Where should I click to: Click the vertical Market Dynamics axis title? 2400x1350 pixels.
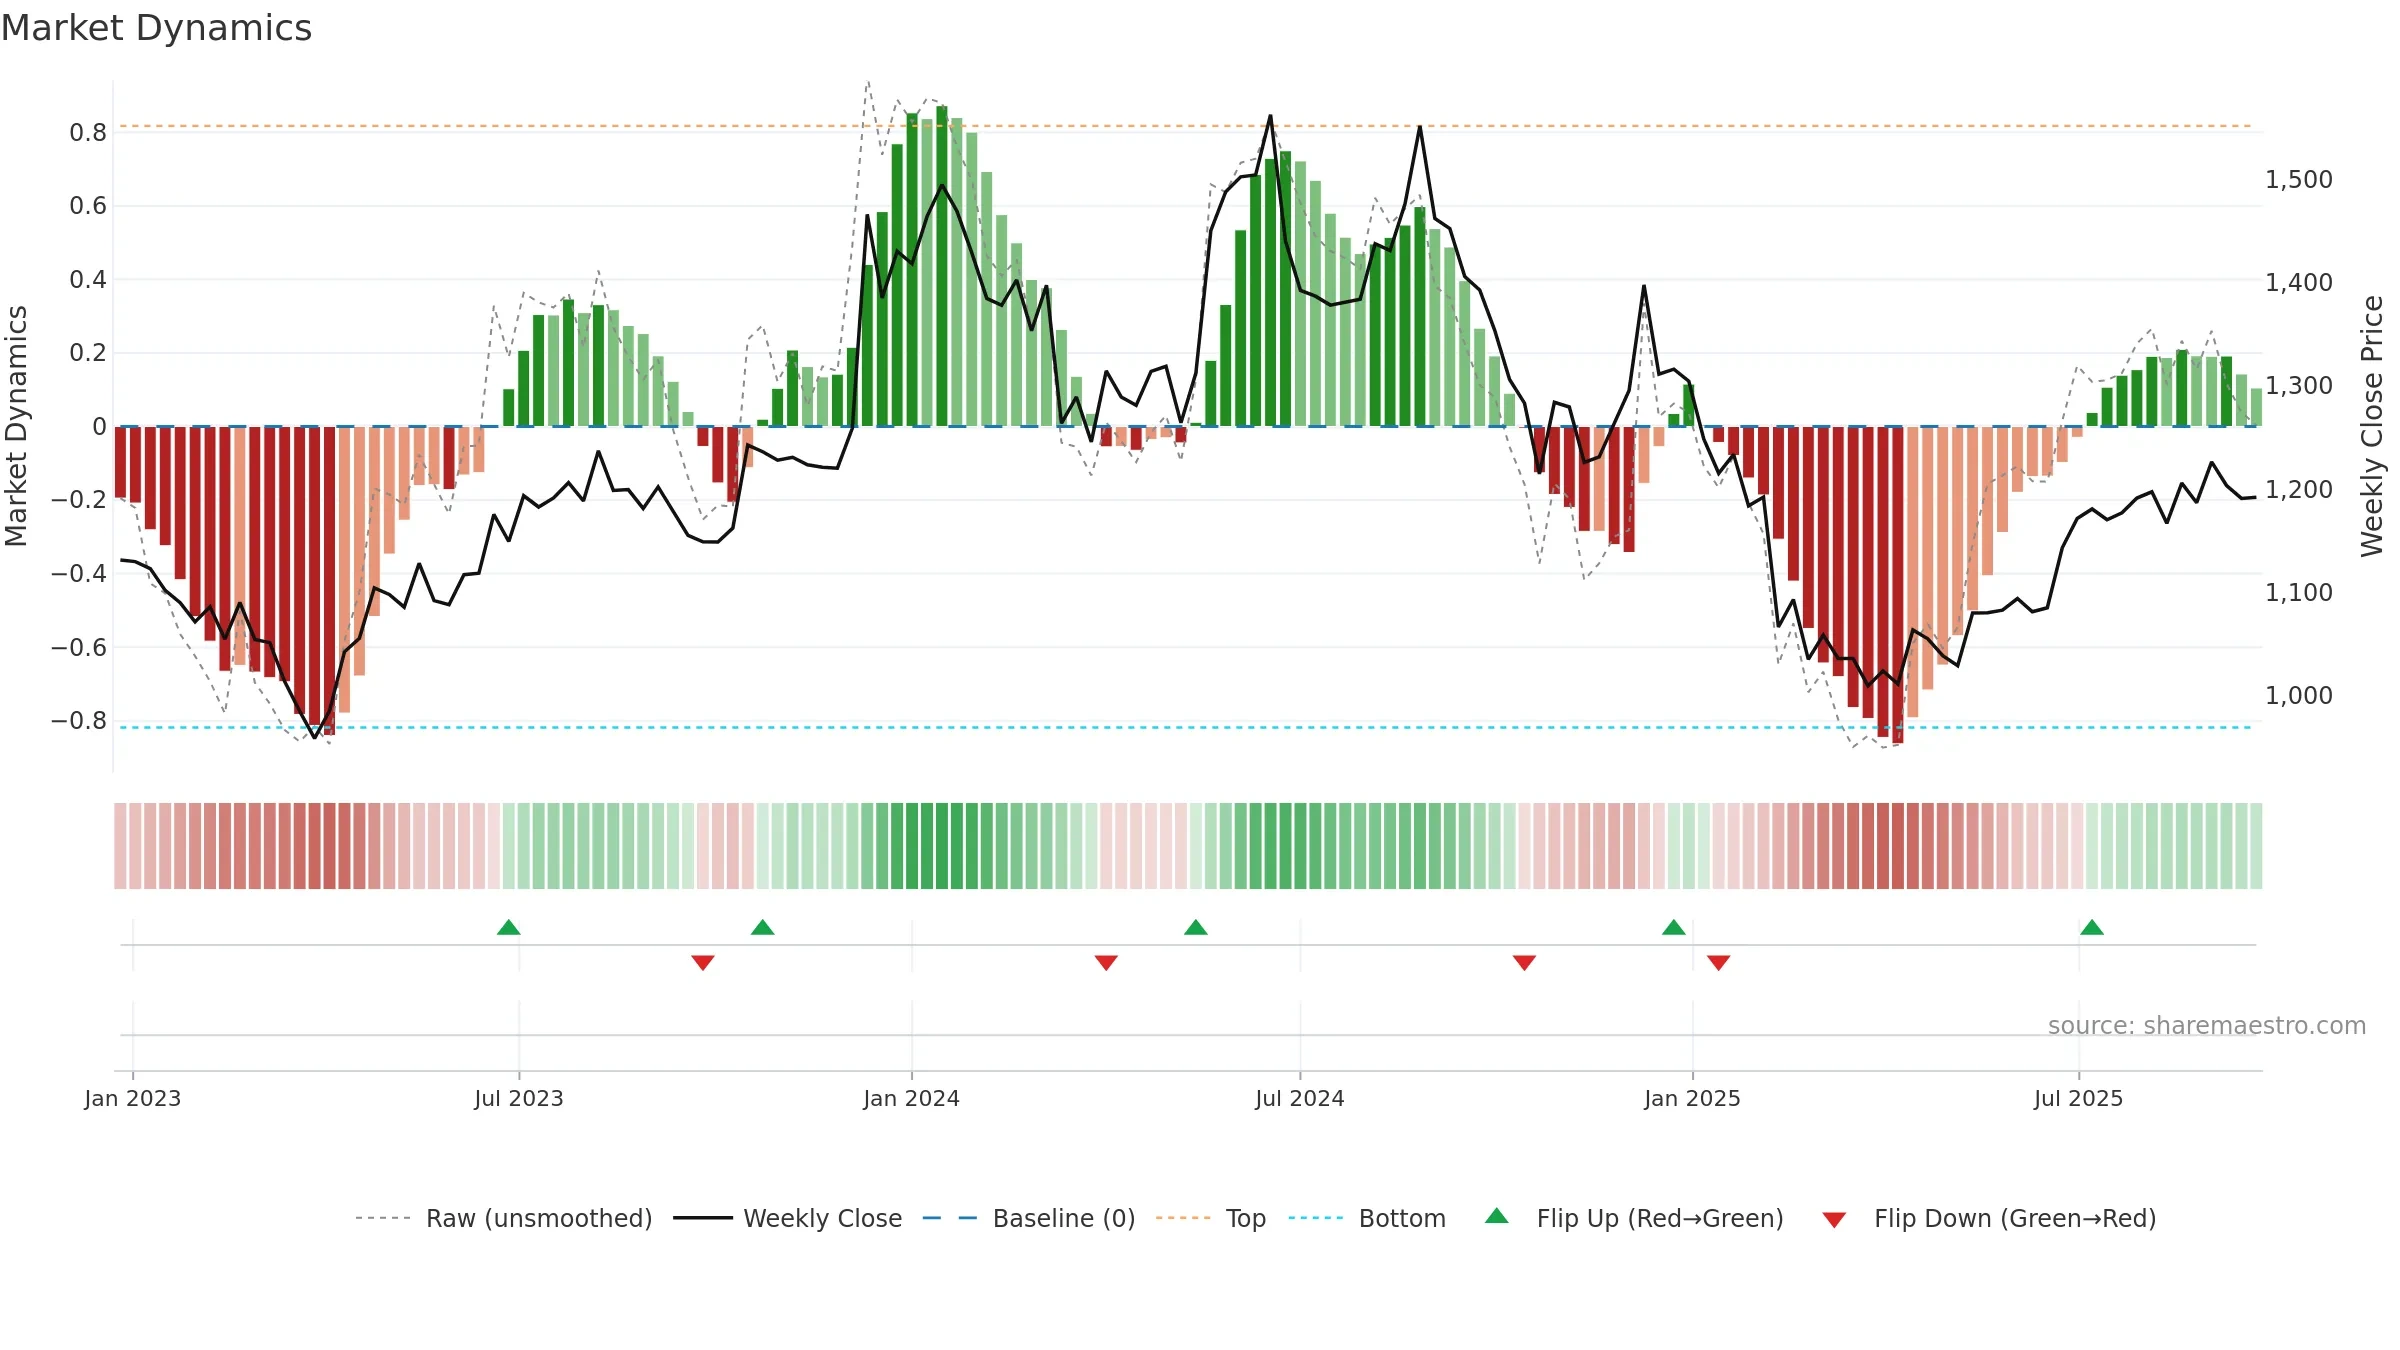(x=16, y=426)
